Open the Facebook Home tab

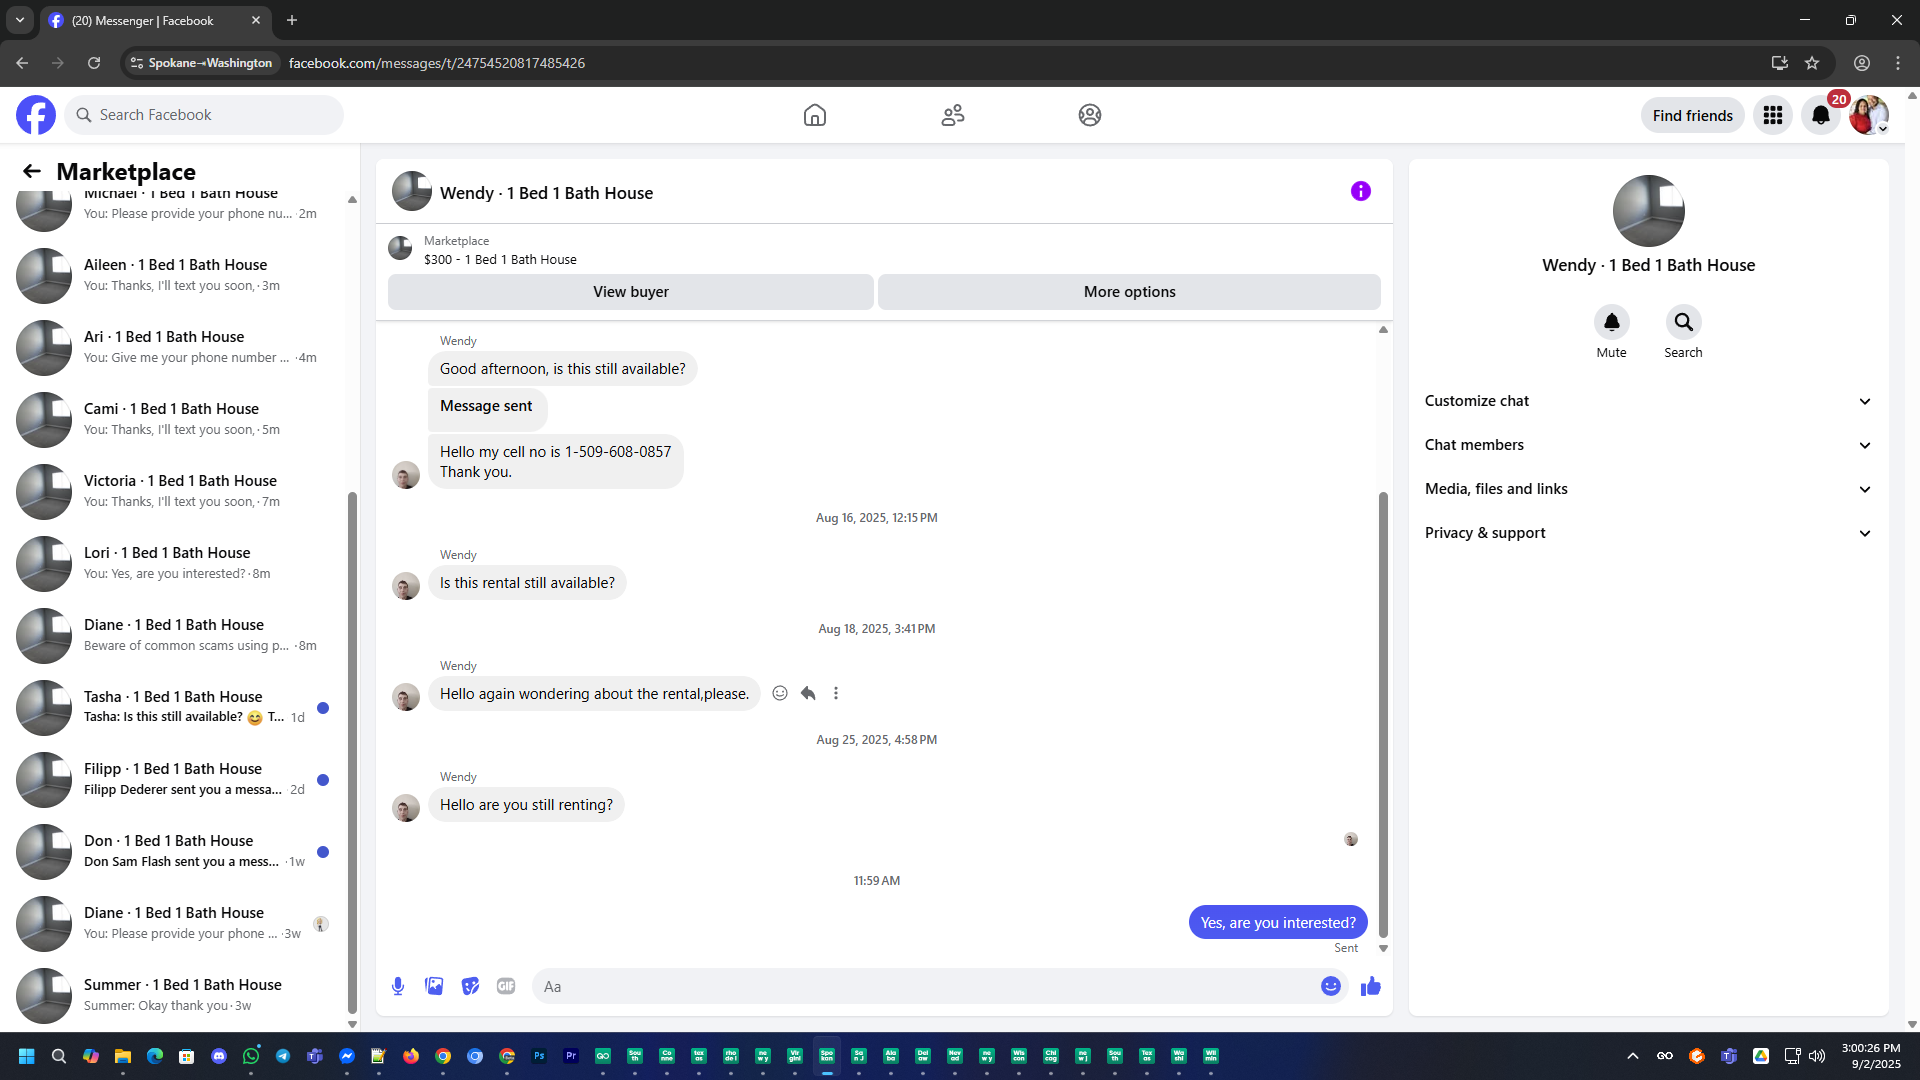coord(814,115)
